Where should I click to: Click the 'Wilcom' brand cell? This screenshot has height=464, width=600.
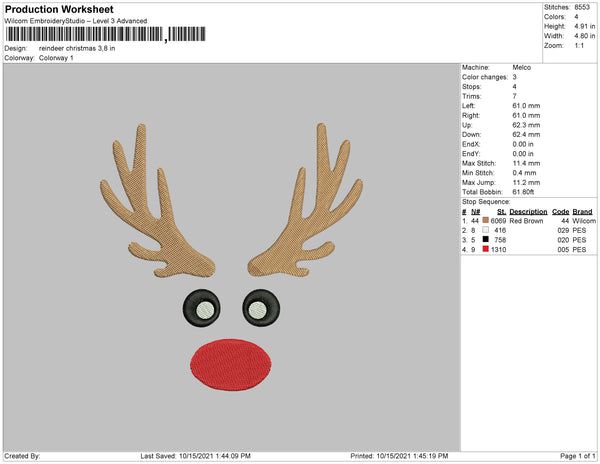(584, 221)
